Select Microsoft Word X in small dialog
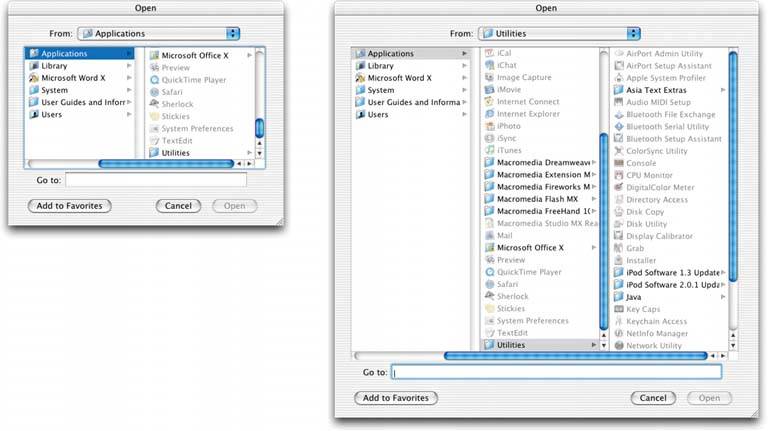The image size is (768, 431). pyautogui.click(x=80, y=78)
